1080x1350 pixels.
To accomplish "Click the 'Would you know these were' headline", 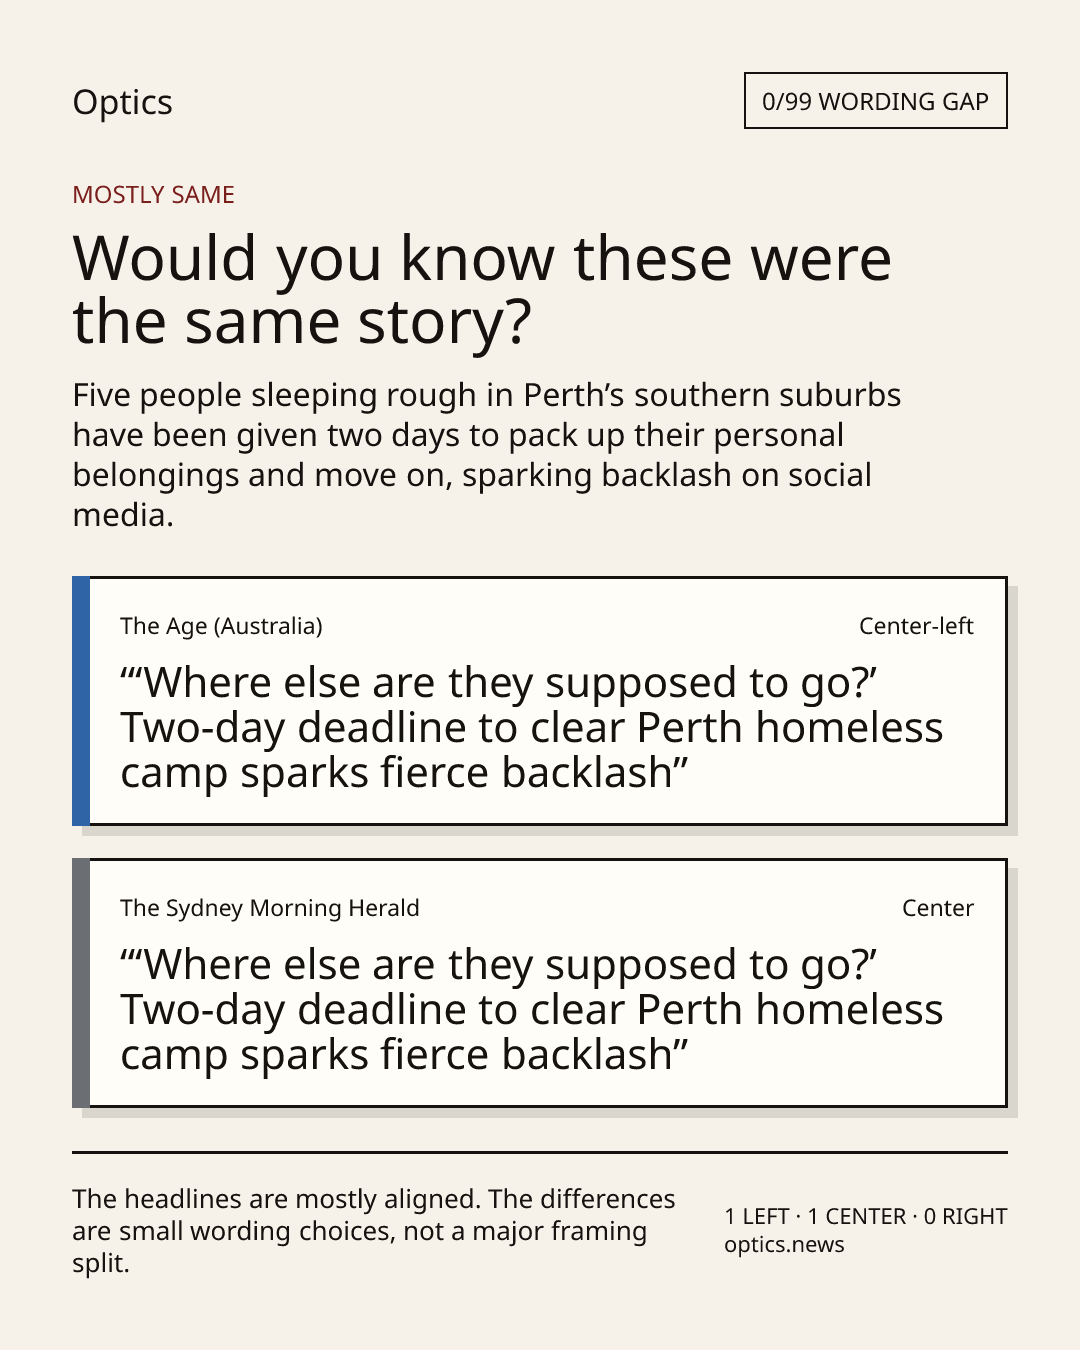I will (482, 258).
